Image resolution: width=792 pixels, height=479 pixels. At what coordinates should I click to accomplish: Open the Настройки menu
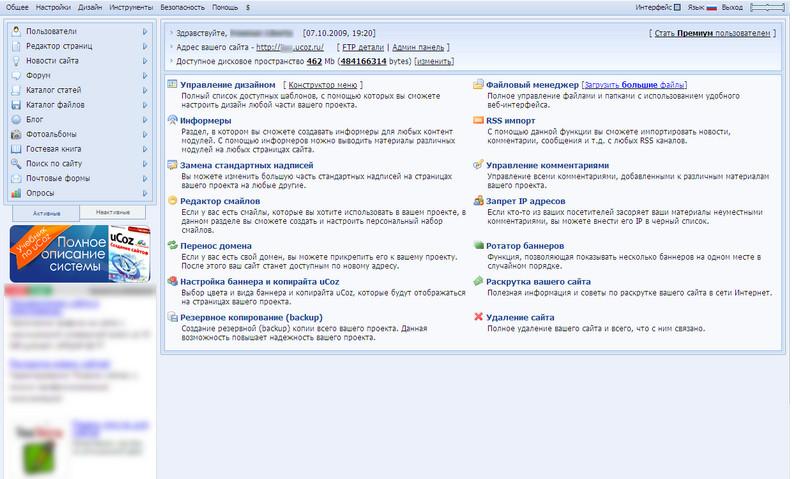point(53,8)
